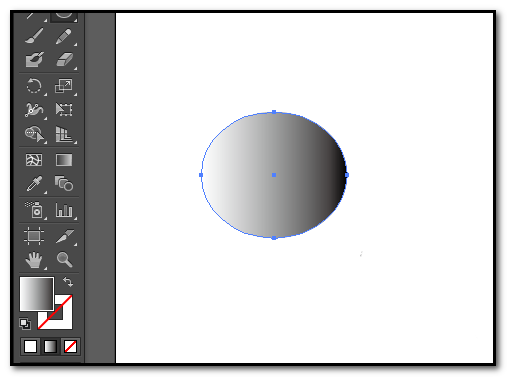Click the top anchor point of the ellipse
The height and width of the screenshot is (377, 507).
(x=274, y=112)
